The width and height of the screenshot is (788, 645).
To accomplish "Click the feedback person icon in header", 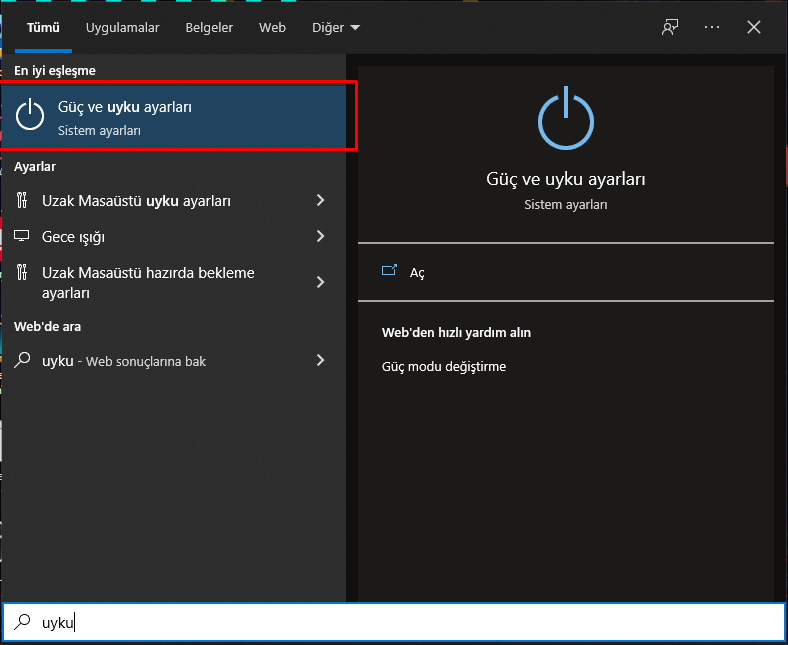I will pos(670,27).
